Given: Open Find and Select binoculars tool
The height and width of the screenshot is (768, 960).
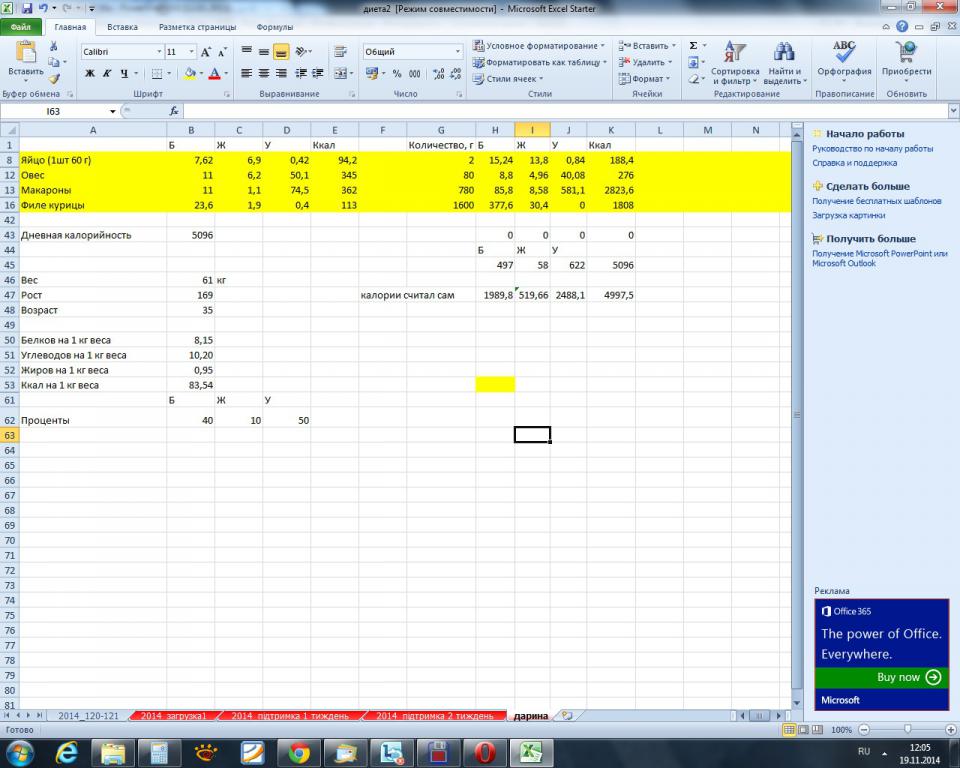Looking at the screenshot, I should click(x=784, y=60).
